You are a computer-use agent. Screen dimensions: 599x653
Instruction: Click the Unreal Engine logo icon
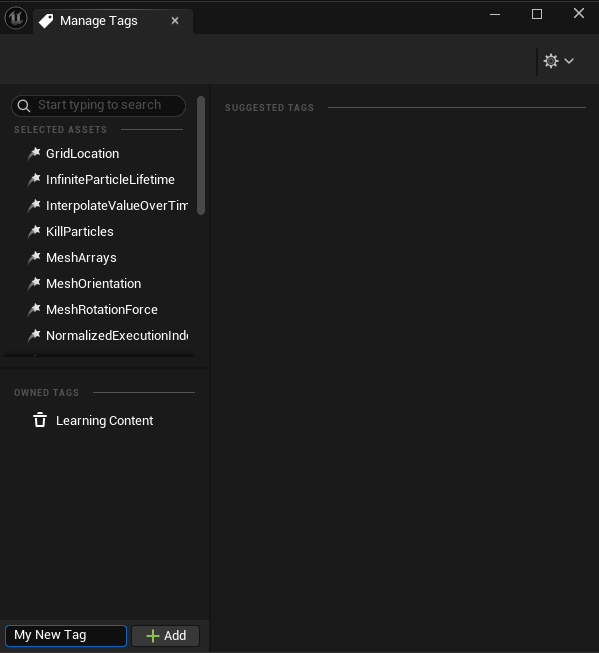(x=16, y=18)
